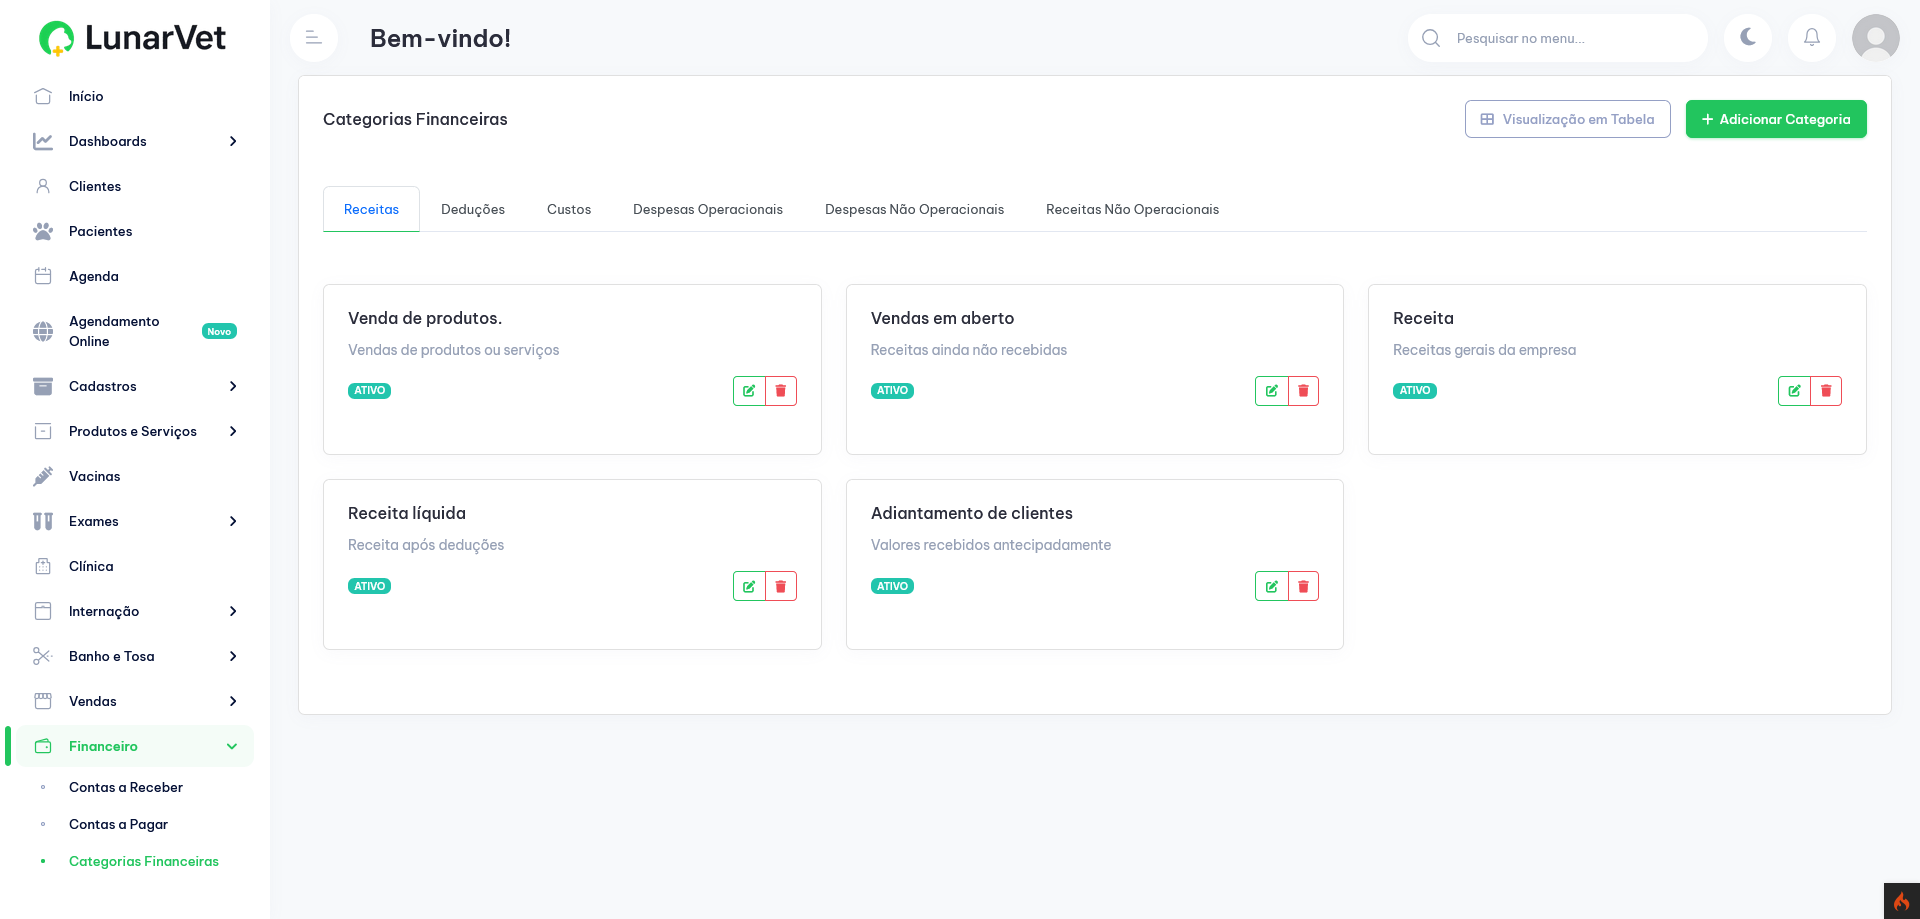Viewport: 1920px width, 919px height.
Task: Delete the Receita category card
Action: click(x=1826, y=391)
